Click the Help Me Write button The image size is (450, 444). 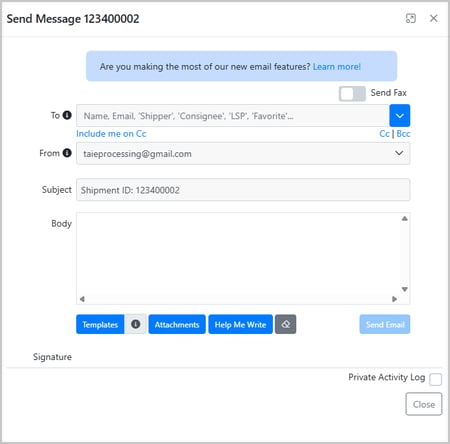click(240, 324)
